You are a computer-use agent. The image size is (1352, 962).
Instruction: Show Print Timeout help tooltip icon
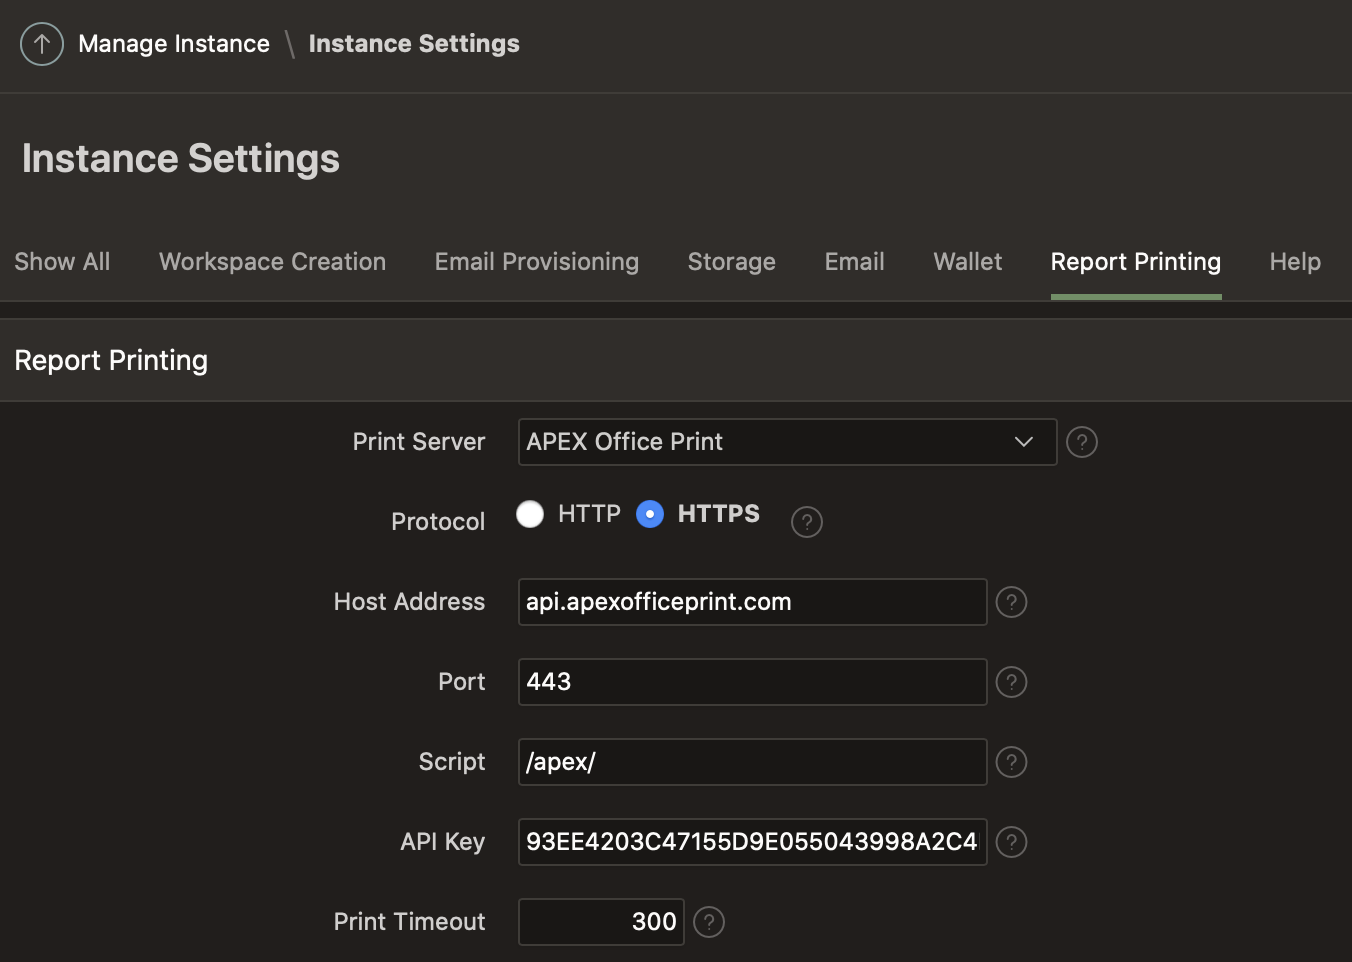coord(709,922)
